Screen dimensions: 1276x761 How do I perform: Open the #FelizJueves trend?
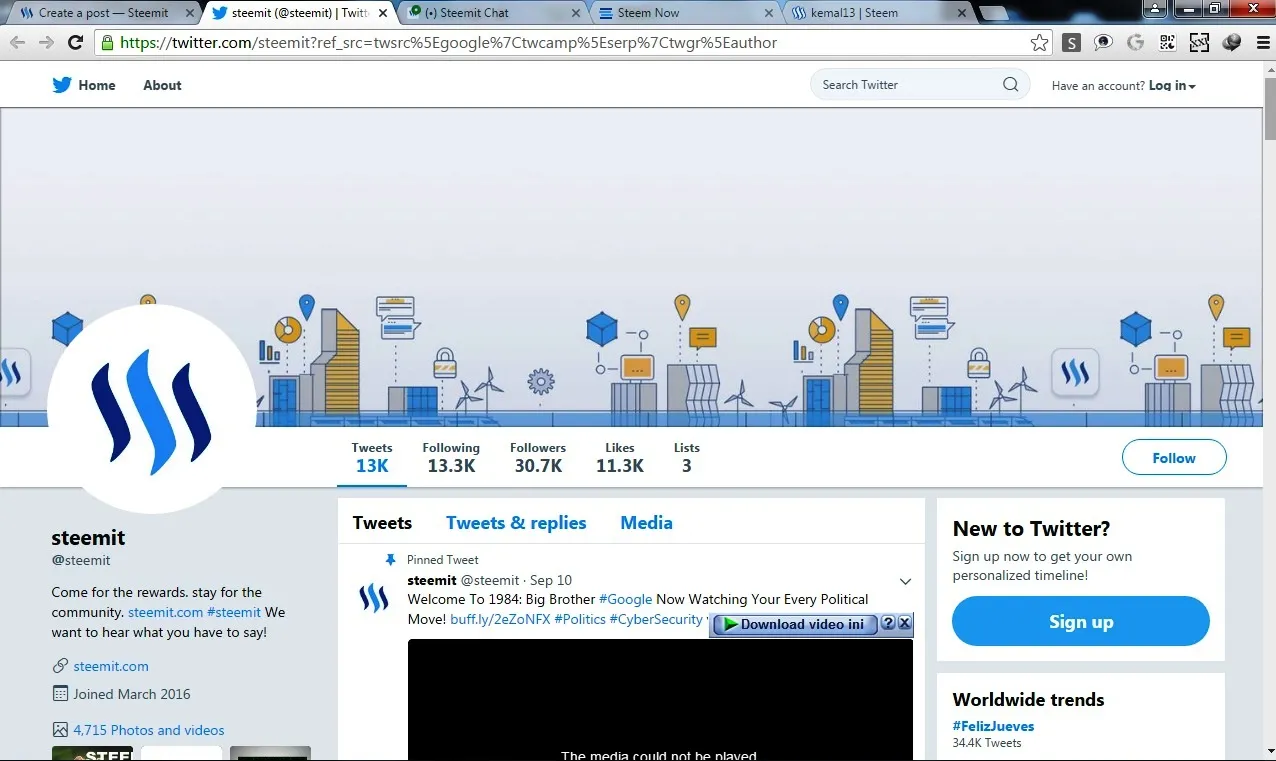pos(993,726)
